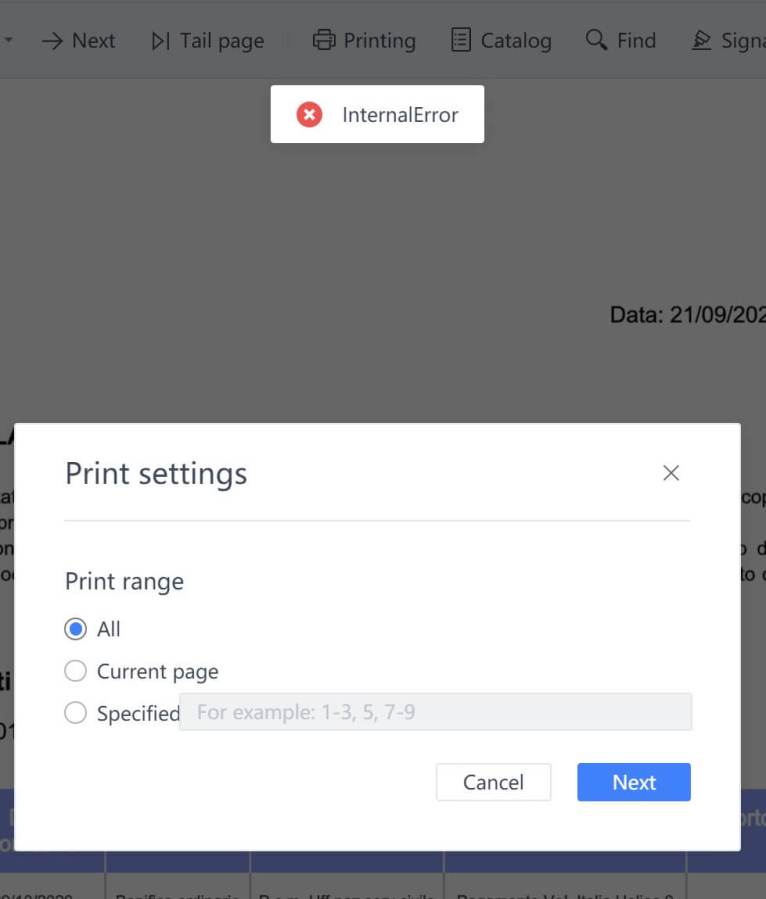Select the Specified range radio button
This screenshot has width=766, height=899.
click(75, 713)
